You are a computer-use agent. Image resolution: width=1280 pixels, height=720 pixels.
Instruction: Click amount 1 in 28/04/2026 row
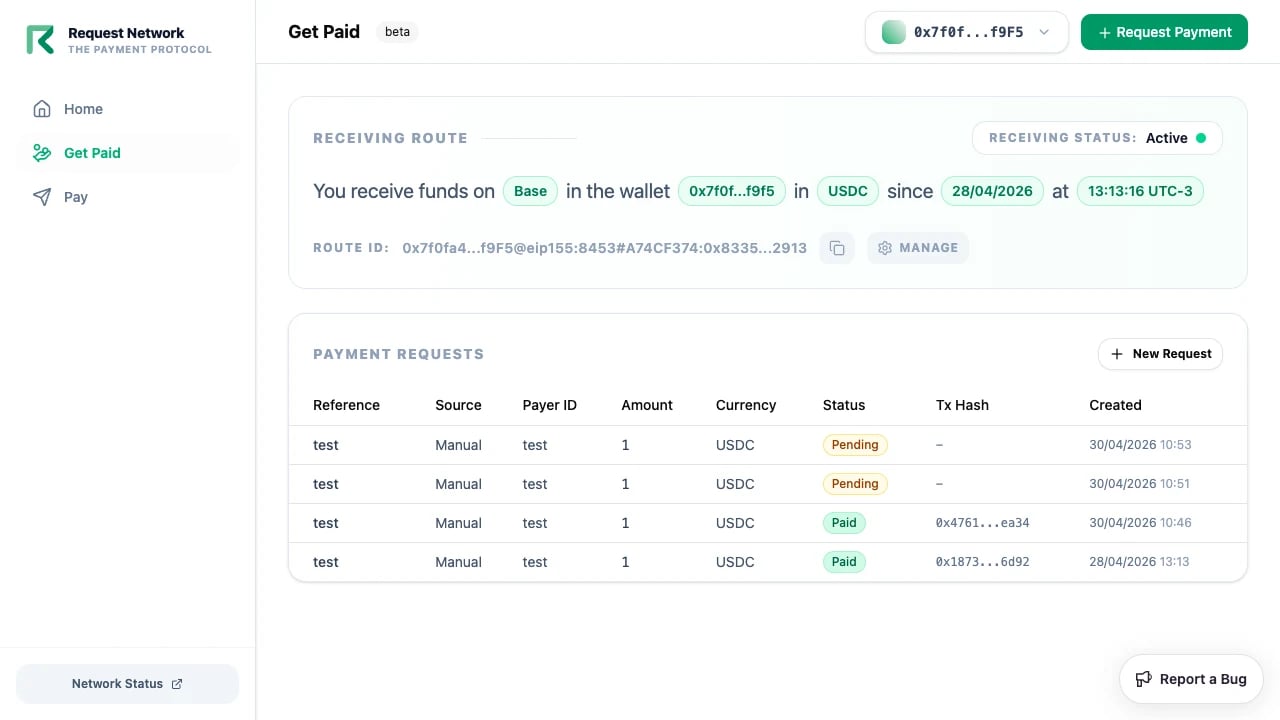coord(625,562)
